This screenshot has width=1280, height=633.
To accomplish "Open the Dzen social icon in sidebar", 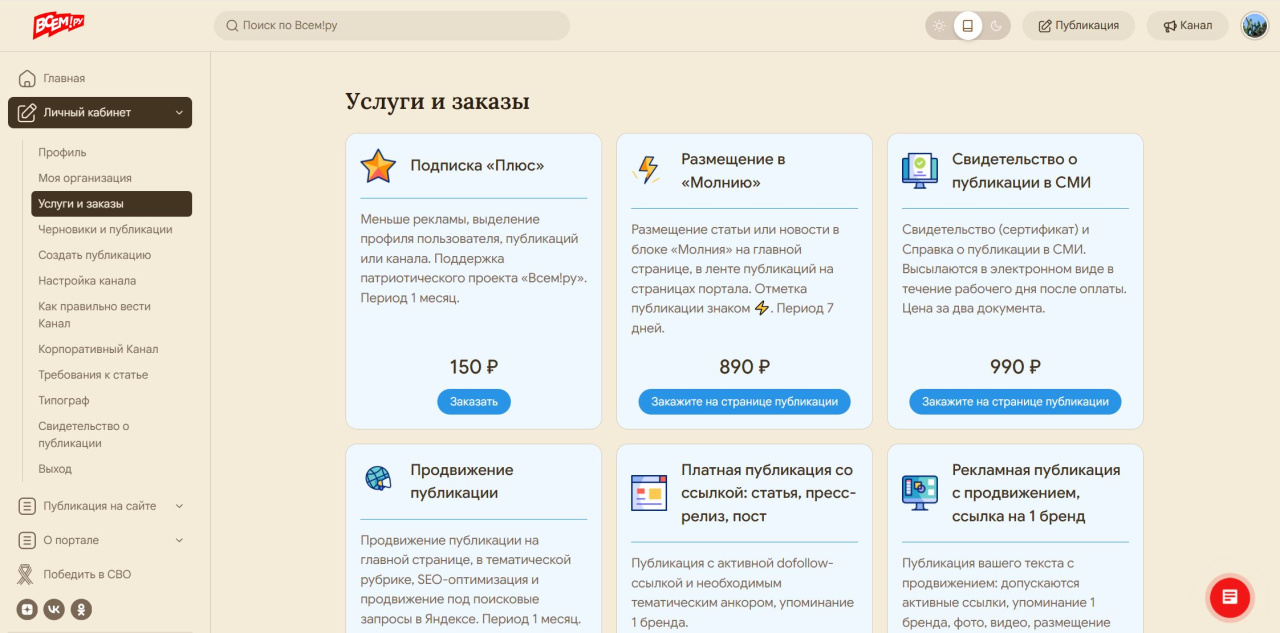I will (27, 608).
